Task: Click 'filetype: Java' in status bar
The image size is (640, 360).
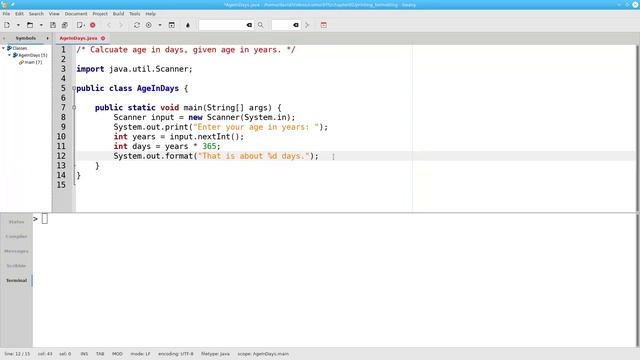Action: 216,354
